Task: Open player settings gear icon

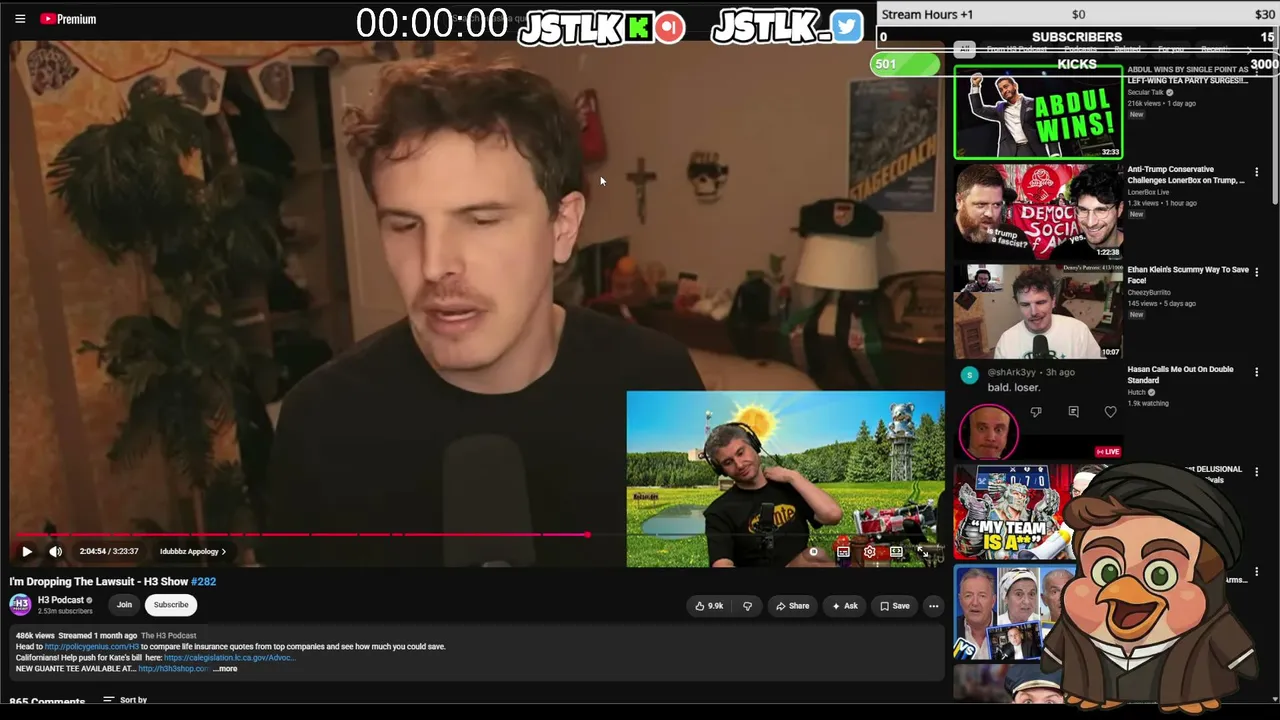Action: tap(870, 551)
